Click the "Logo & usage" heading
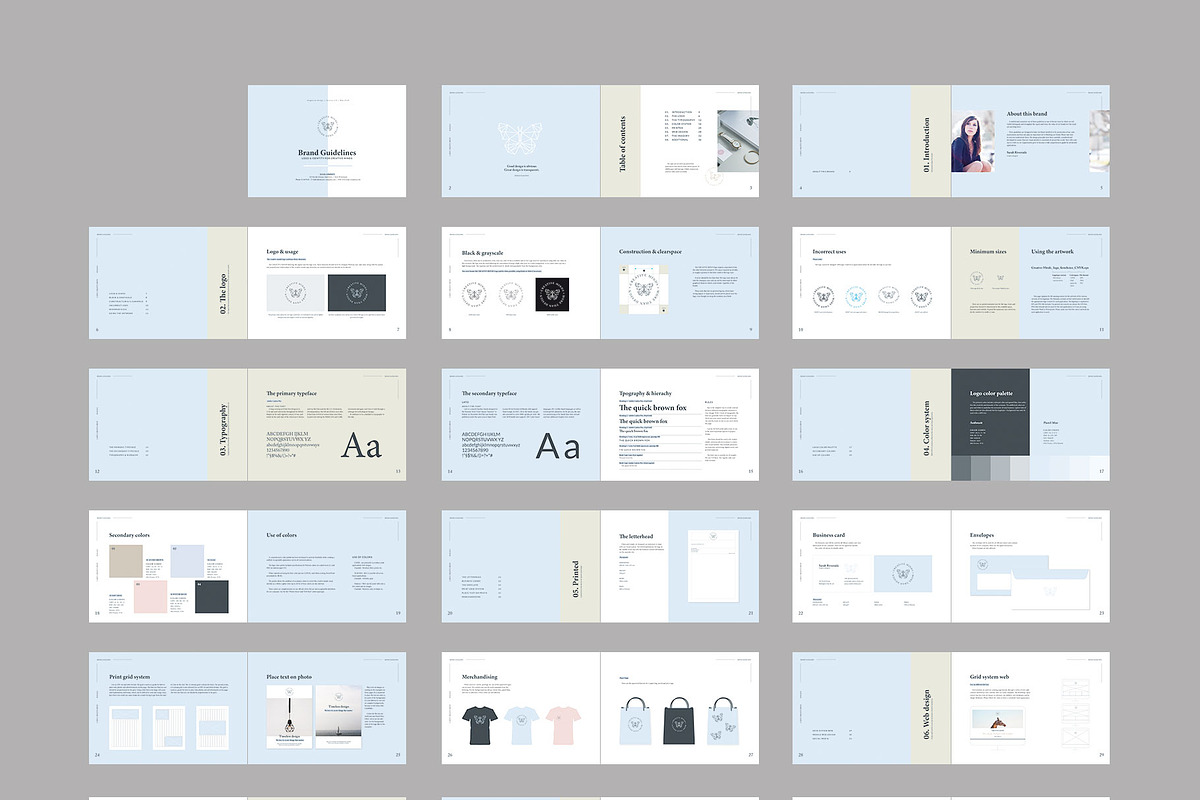Image resolution: width=1200 pixels, height=800 pixels. tap(283, 252)
